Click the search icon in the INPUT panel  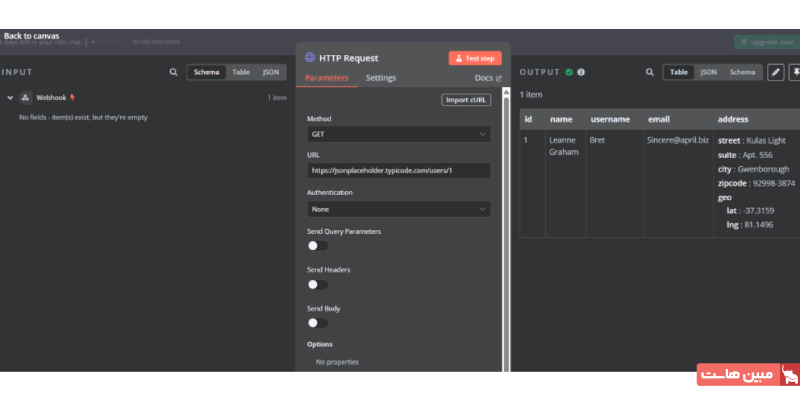[173, 72]
